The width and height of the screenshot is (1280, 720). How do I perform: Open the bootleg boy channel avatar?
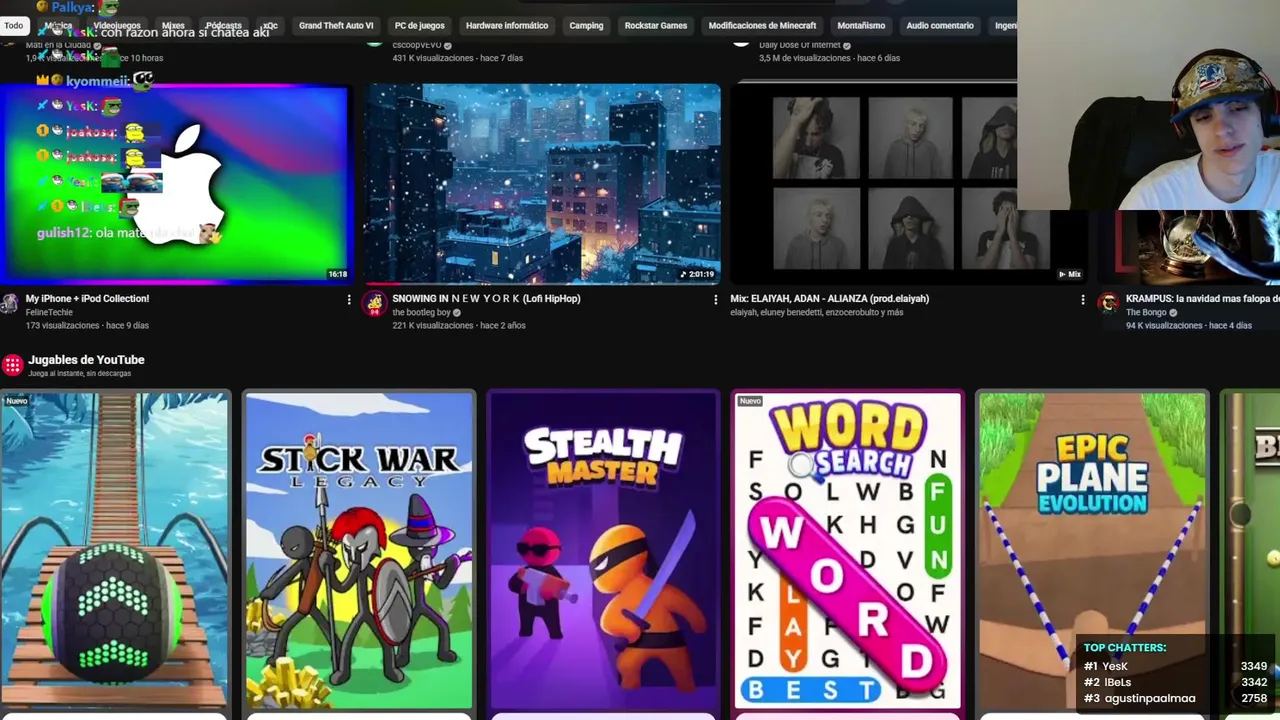[374, 304]
